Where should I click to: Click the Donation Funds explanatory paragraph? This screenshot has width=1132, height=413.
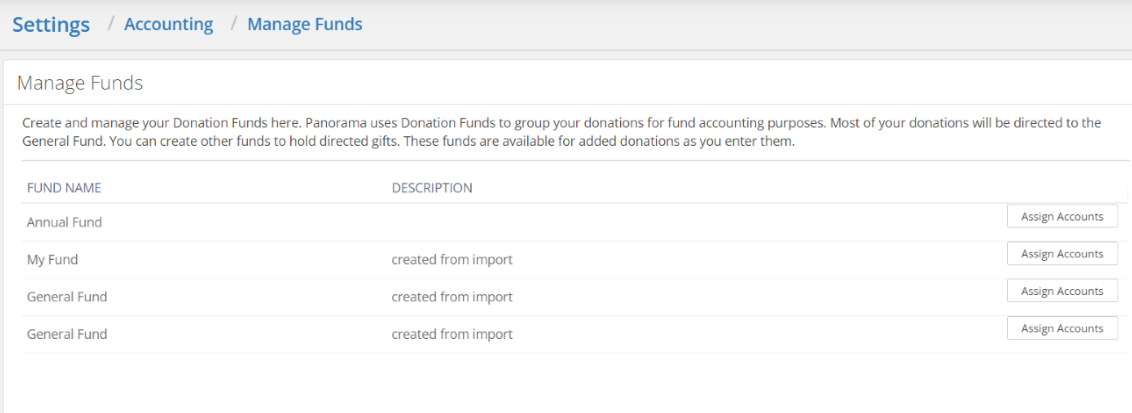pyautogui.click(x=562, y=132)
